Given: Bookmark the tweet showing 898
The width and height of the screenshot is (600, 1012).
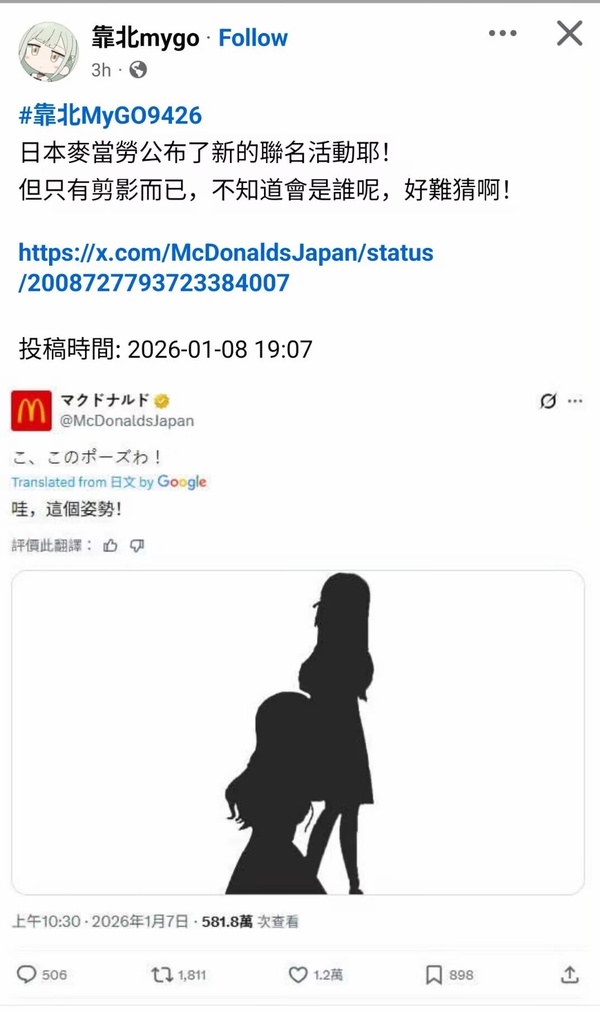Looking at the screenshot, I should pos(434,975).
